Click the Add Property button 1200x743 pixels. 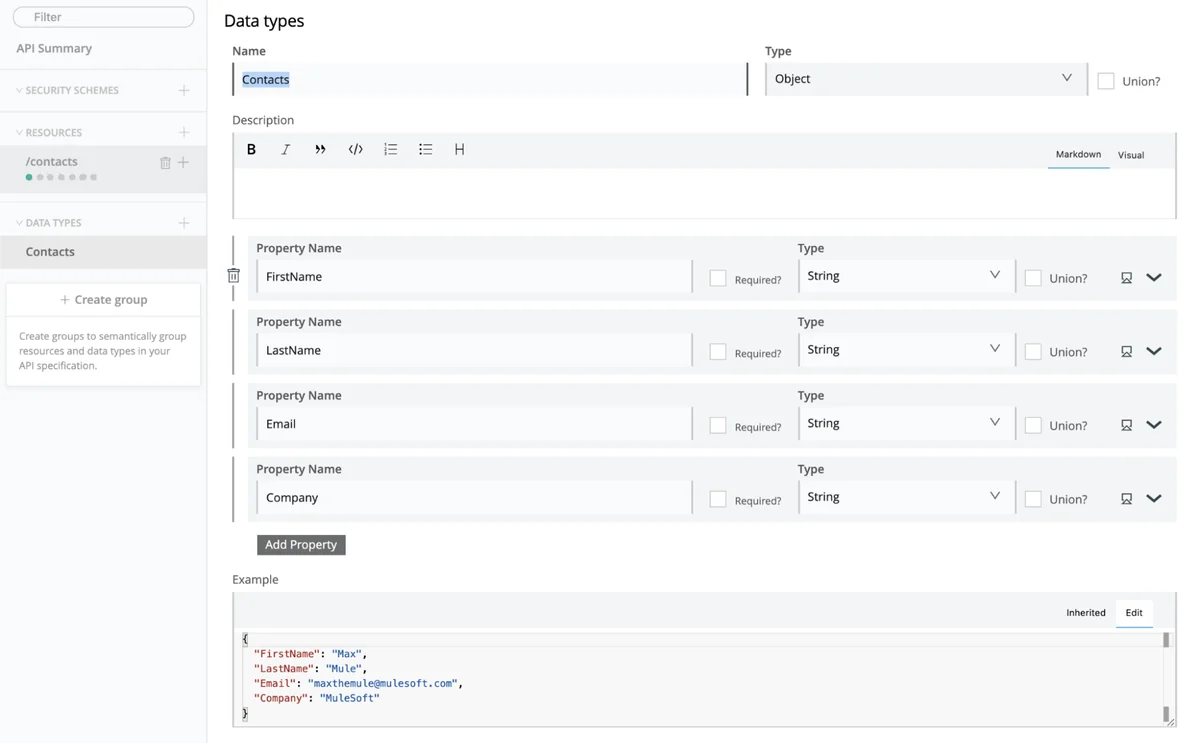(301, 545)
